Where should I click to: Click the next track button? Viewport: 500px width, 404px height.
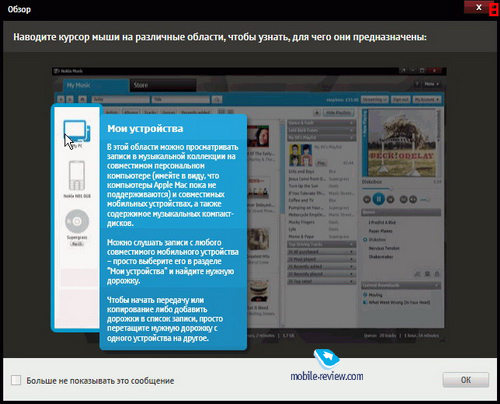(390, 199)
